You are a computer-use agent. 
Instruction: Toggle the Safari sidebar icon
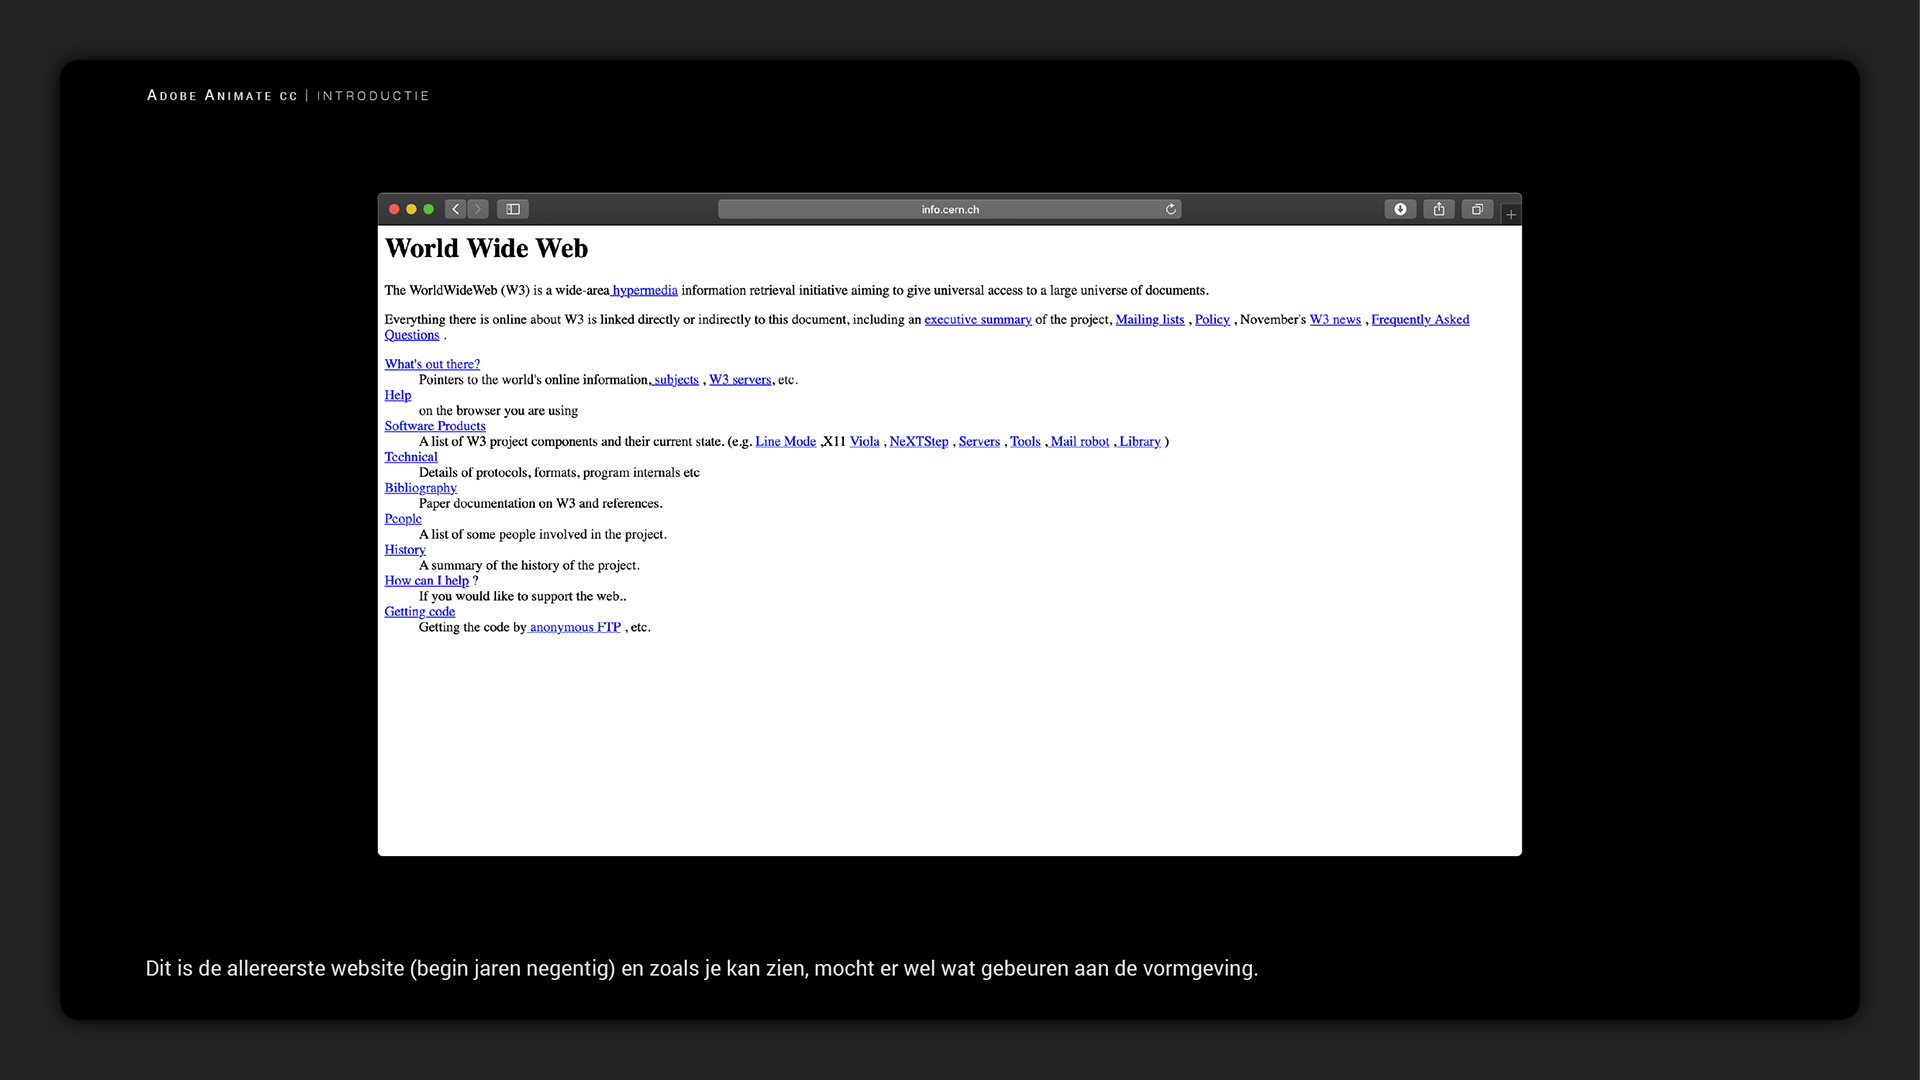(x=513, y=209)
